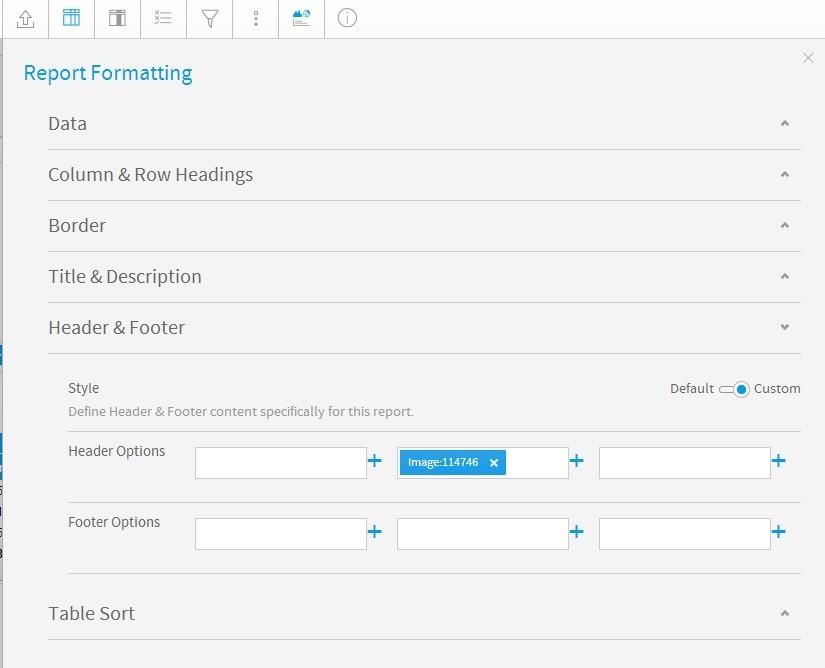Click the plus next to left Header field

click(x=375, y=462)
